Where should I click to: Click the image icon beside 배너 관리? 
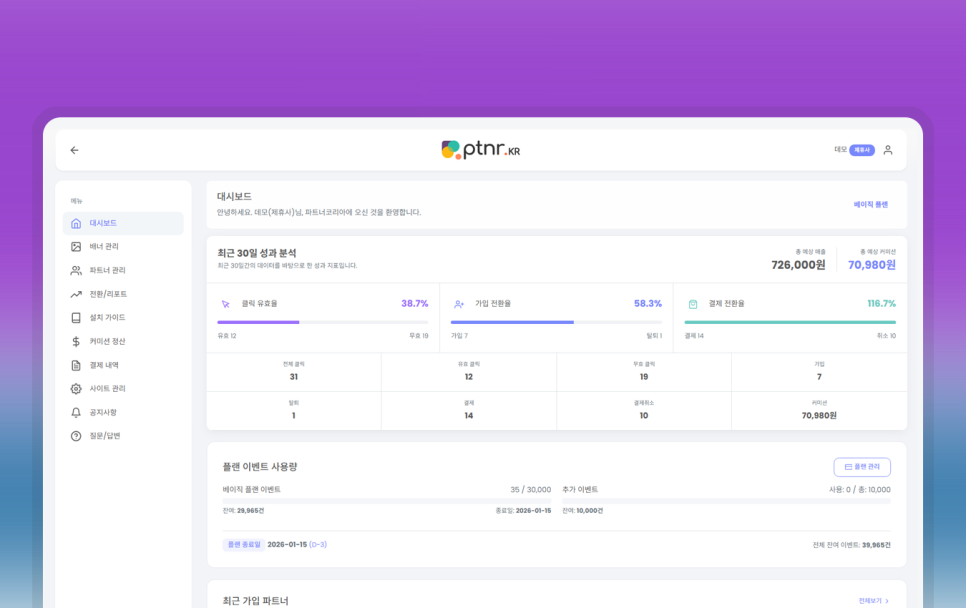76,246
